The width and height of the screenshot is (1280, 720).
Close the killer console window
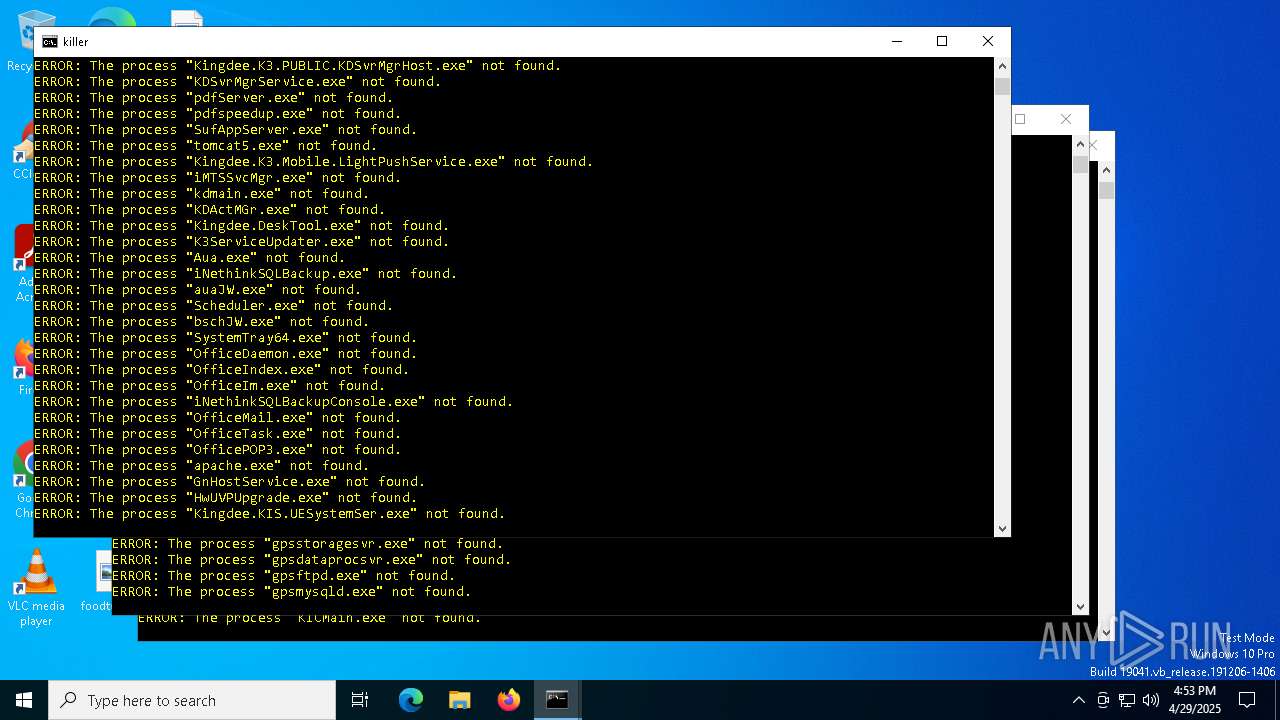[987, 41]
